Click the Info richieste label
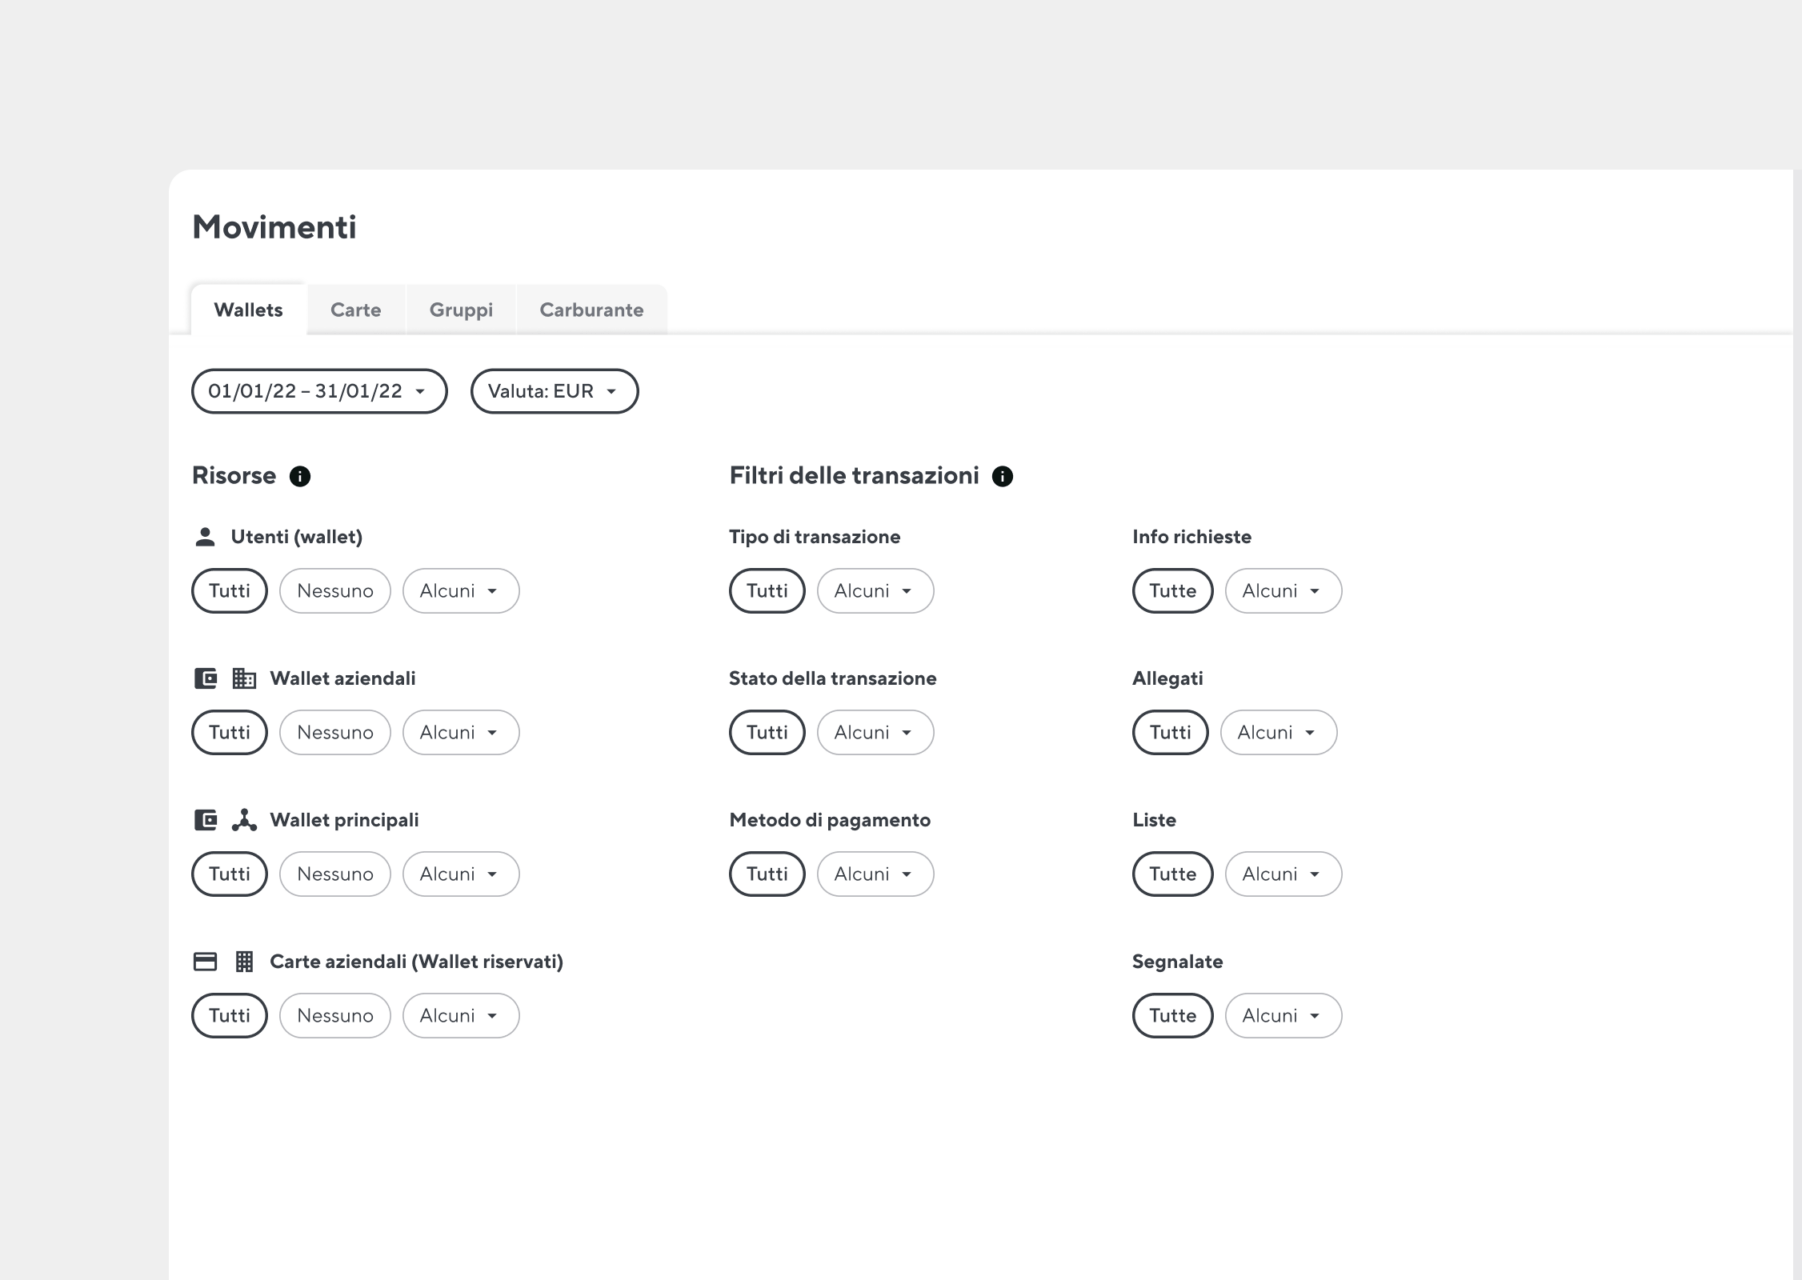The image size is (1802, 1280). click(1192, 537)
